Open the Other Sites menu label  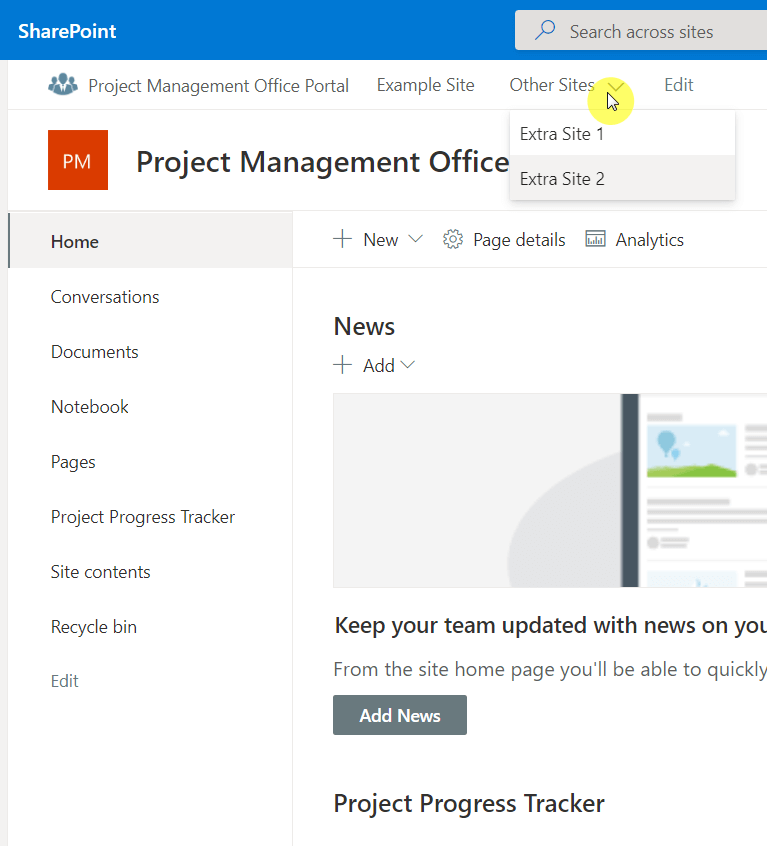coord(552,85)
